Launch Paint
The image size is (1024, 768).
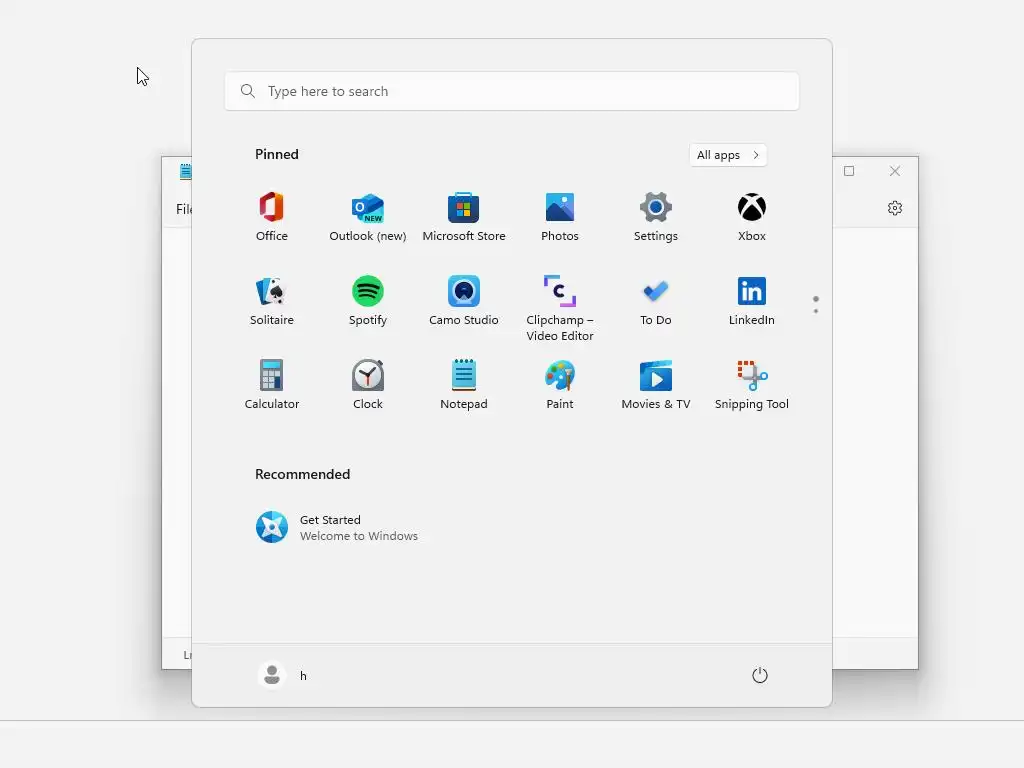[560, 385]
